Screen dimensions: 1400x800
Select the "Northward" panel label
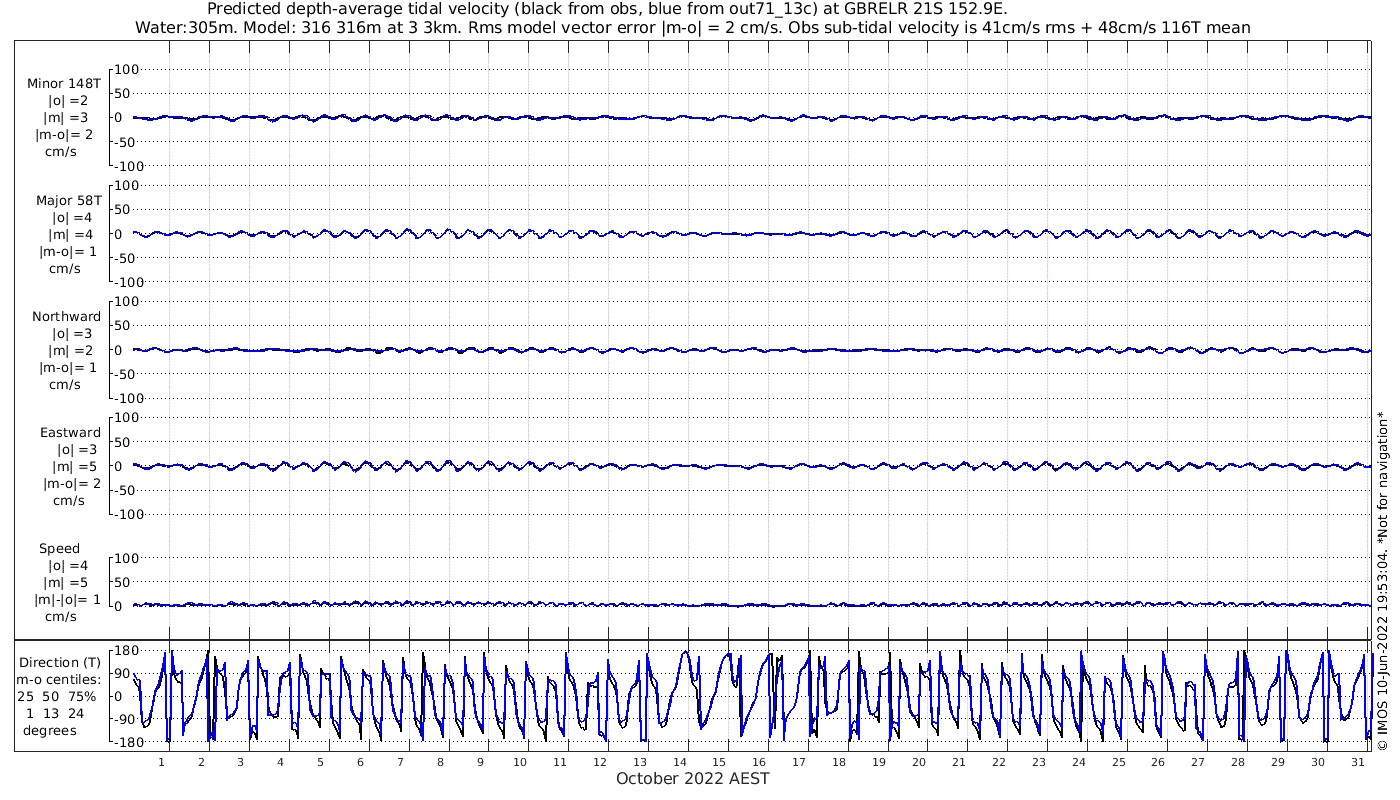coord(67,316)
